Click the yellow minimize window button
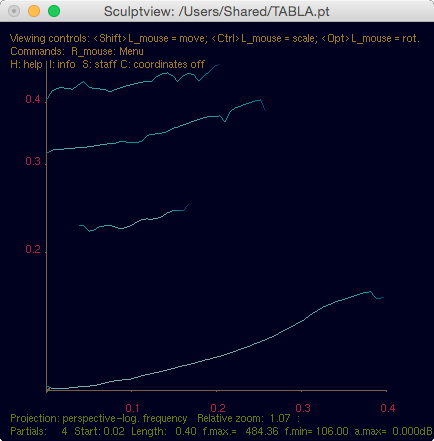This screenshot has width=434, height=441. pyautogui.click(x=34, y=11)
